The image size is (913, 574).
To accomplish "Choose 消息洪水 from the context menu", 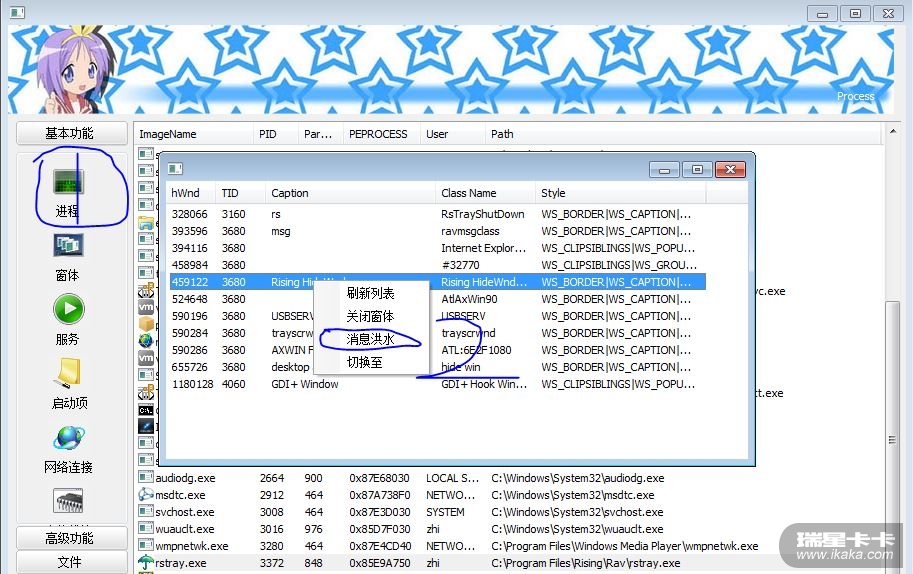I will 370,339.
